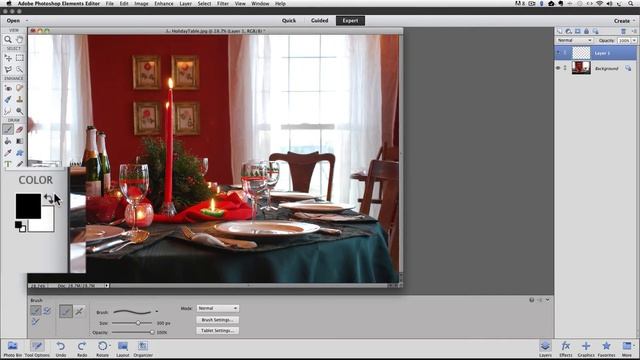Screen dimensions: 640x360
Task: Open brush Mode dropdown set to Normal
Action: coord(218,308)
